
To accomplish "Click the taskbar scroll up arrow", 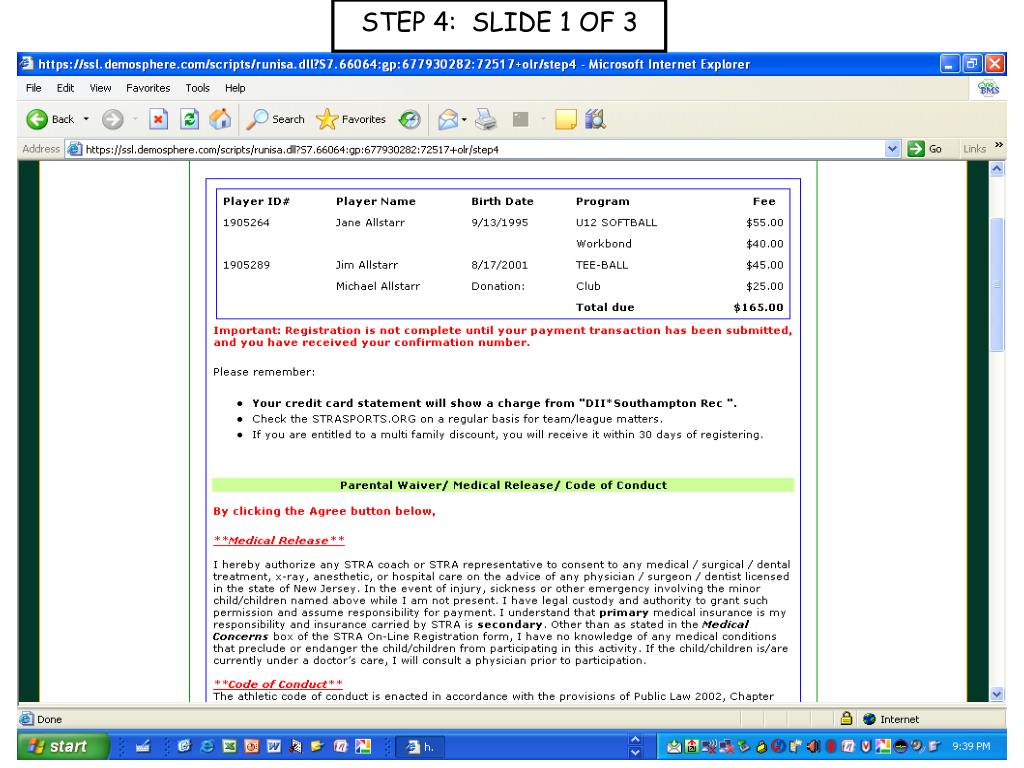I will pos(635,740).
